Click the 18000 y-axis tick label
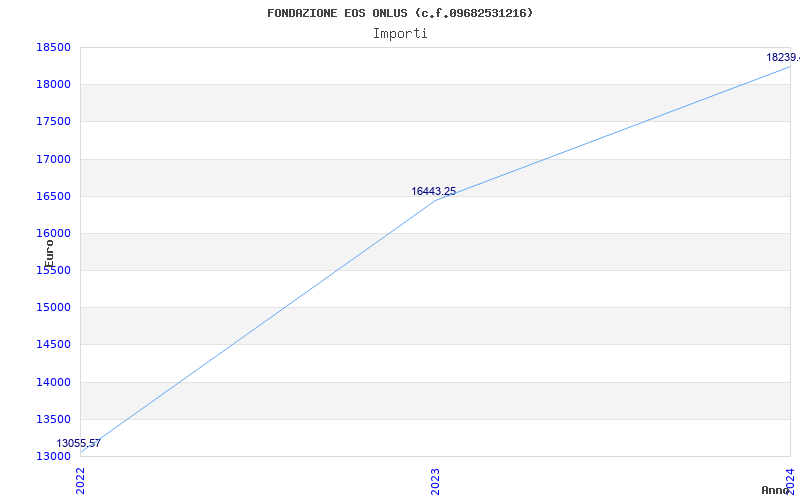800x500 pixels. point(53,85)
